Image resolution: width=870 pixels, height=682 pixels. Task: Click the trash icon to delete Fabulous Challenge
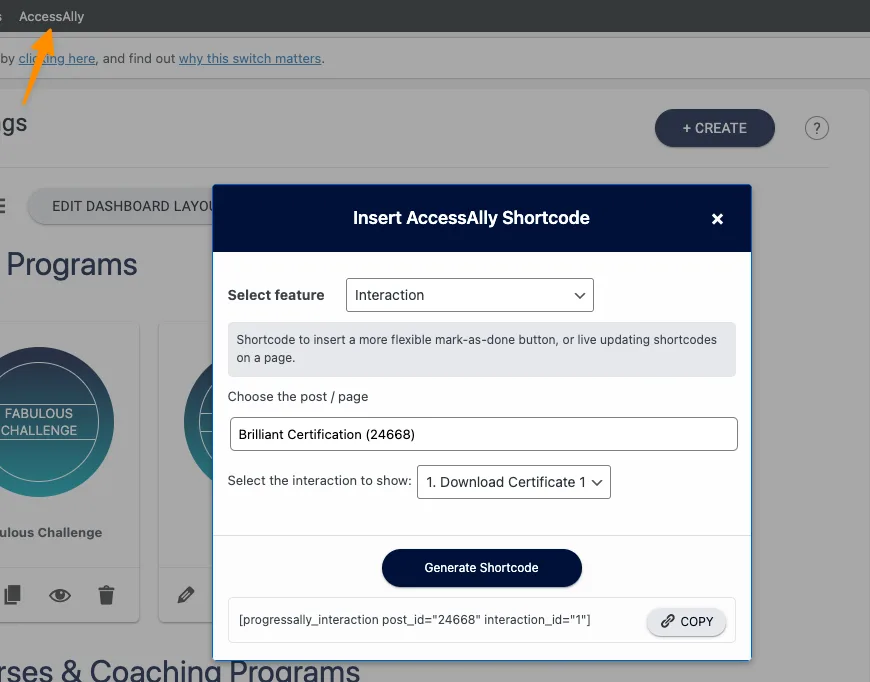[106, 595]
